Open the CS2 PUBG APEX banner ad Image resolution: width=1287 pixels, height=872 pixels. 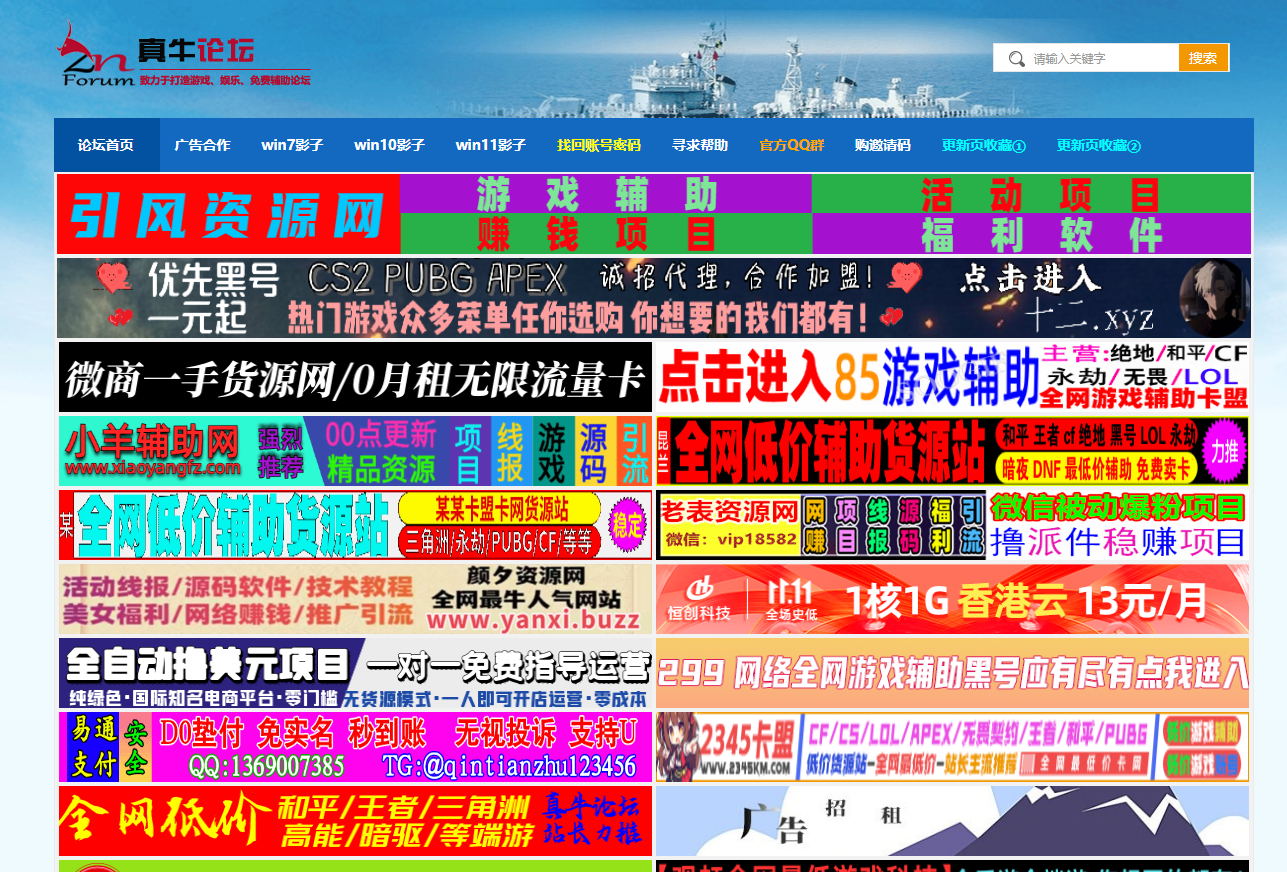coord(654,298)
